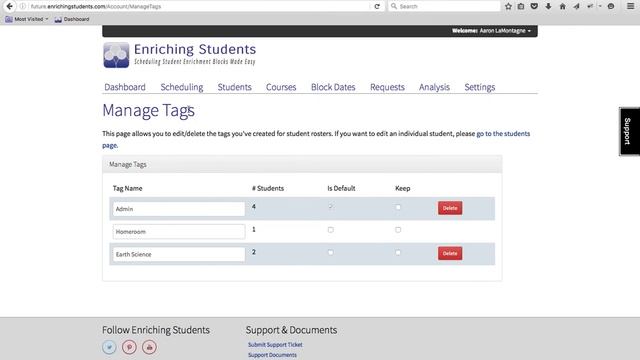Image resolution: width=640 pixels, height=360 pixels.
Task: Open Support Documents link
Action: click(272, 355)
